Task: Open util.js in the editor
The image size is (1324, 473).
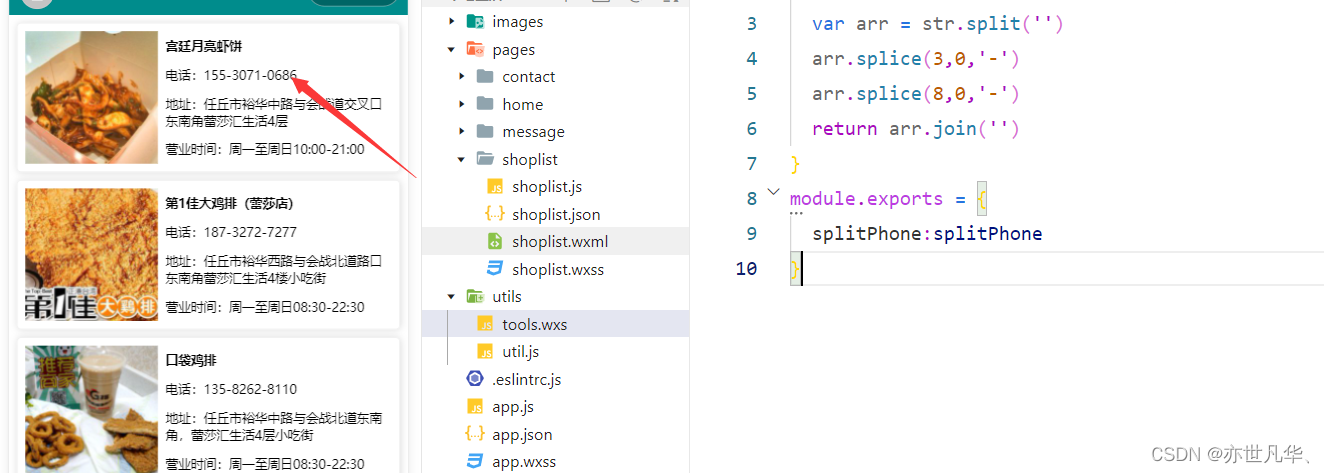Action: [x=521, y=351]
